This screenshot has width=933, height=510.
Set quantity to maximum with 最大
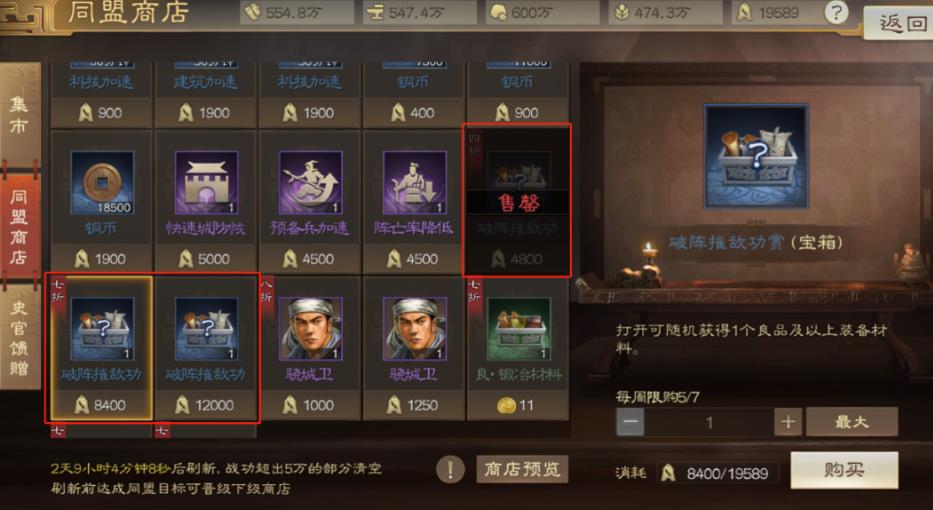click(851, 422)
